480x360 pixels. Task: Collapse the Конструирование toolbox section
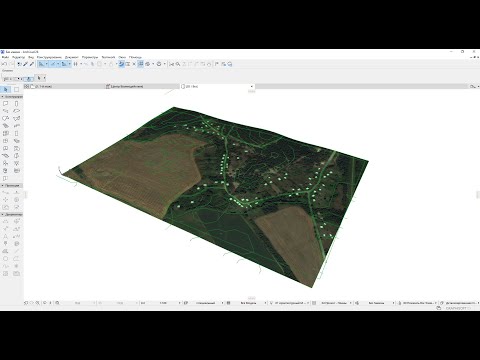tap(3, 97)
